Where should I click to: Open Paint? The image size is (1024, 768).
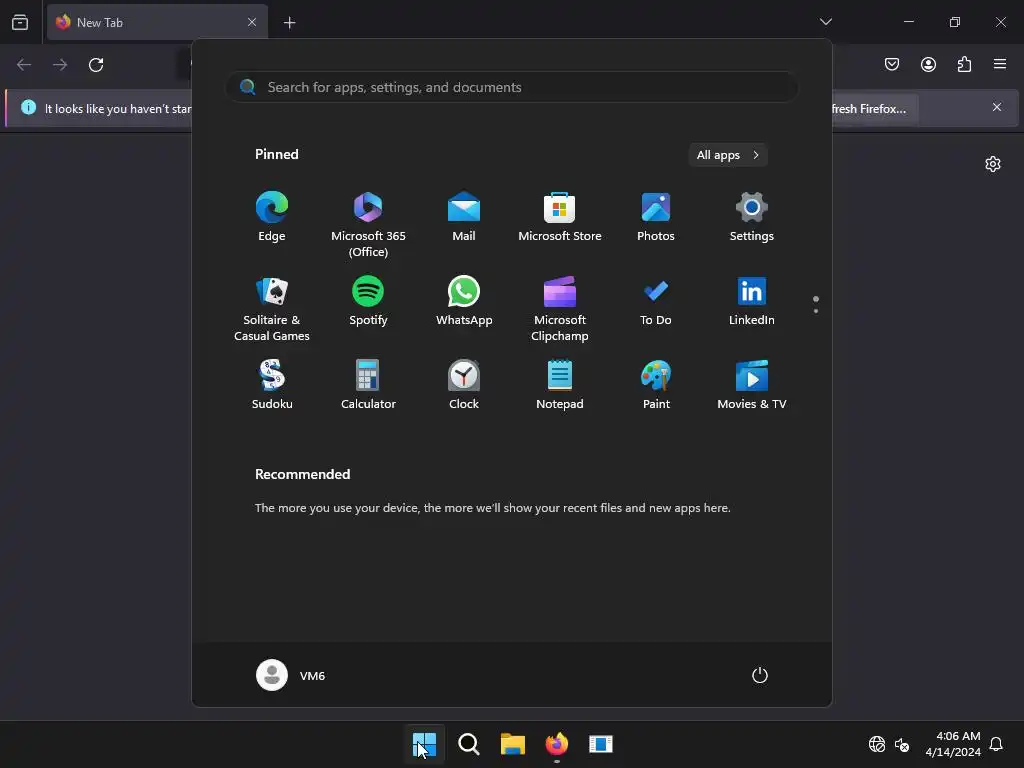656,385
